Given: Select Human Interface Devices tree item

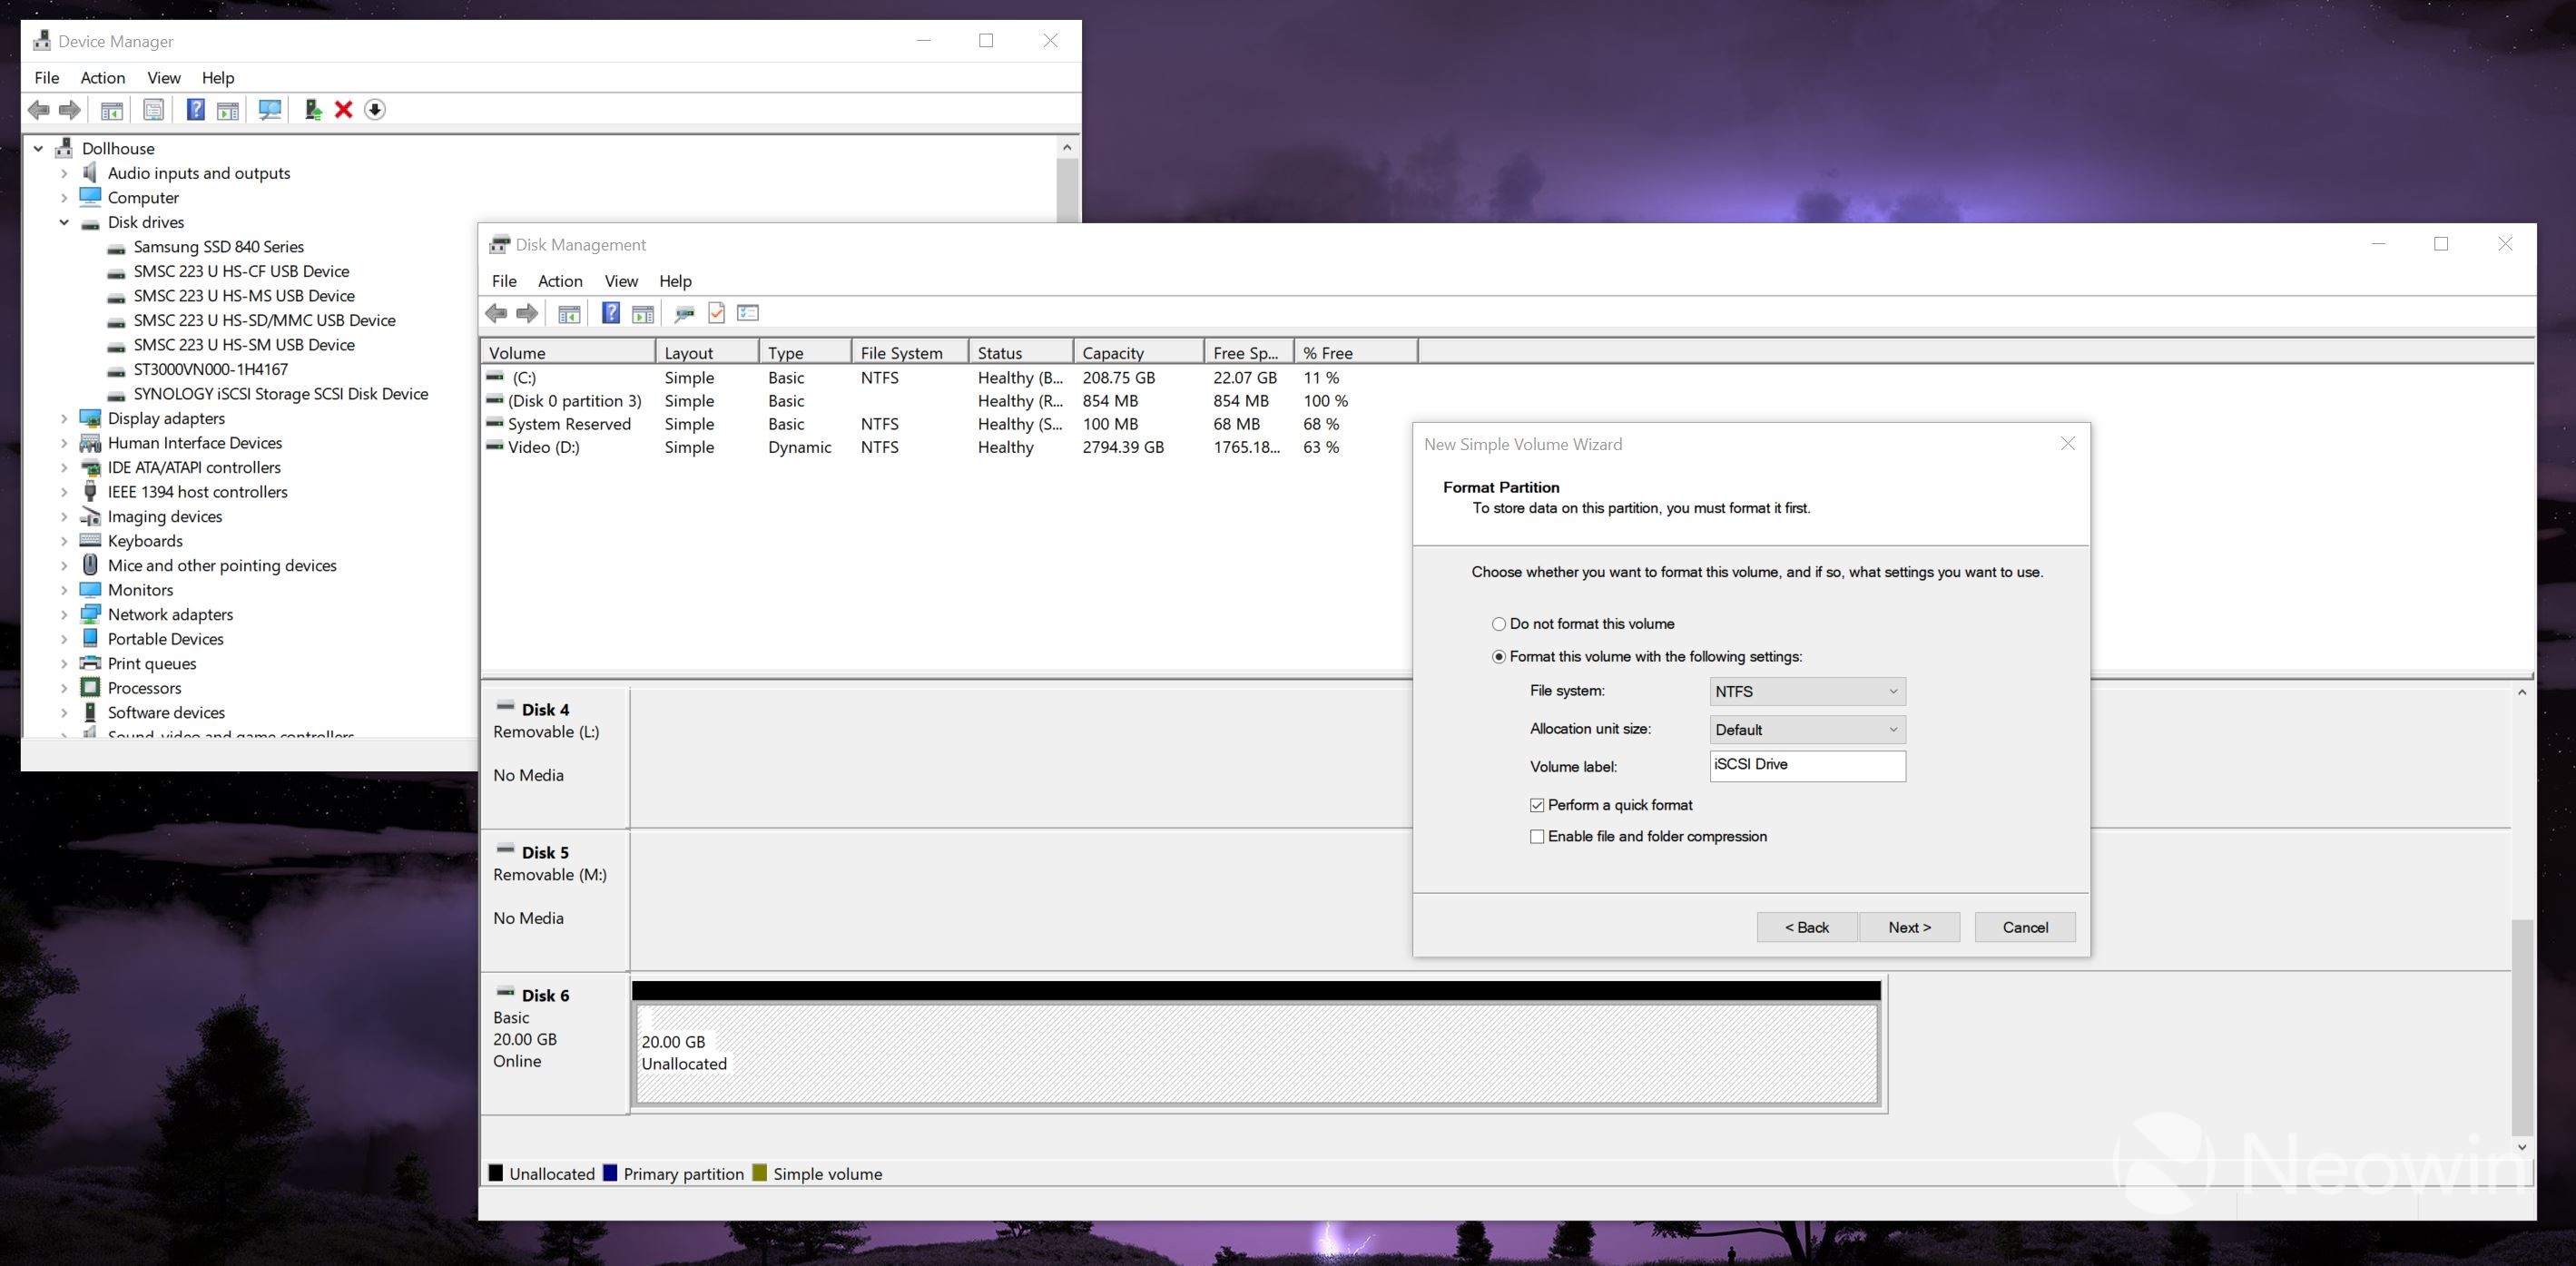Looking at the screenshot, I should [x=195, y=444].
